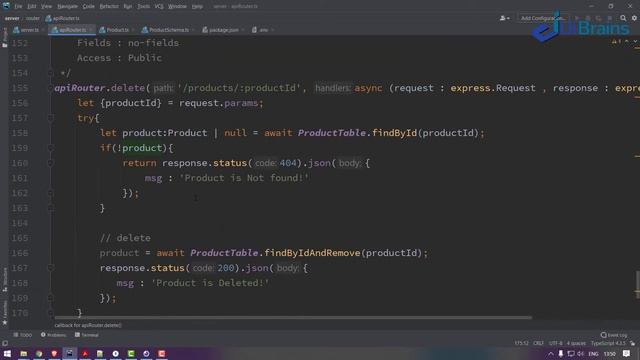This screenshot has height=360, width=640.
Task: Click the ENG language indicator in tray
Action: point(593,354)
